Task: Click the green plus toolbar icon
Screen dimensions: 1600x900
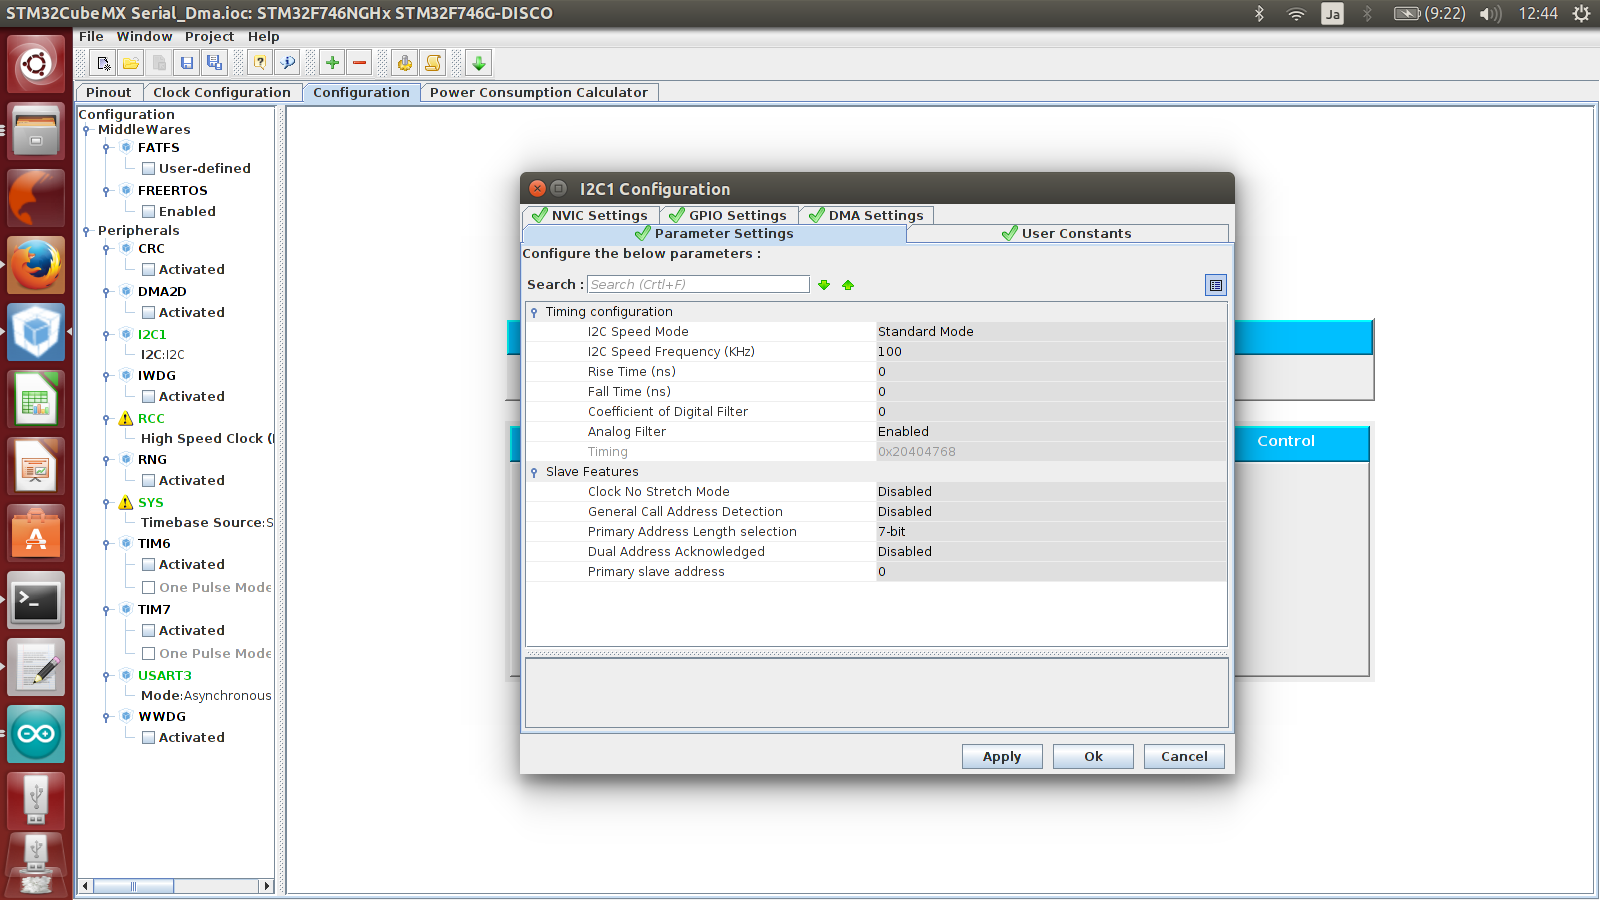Action: click(x=332, y=63)
